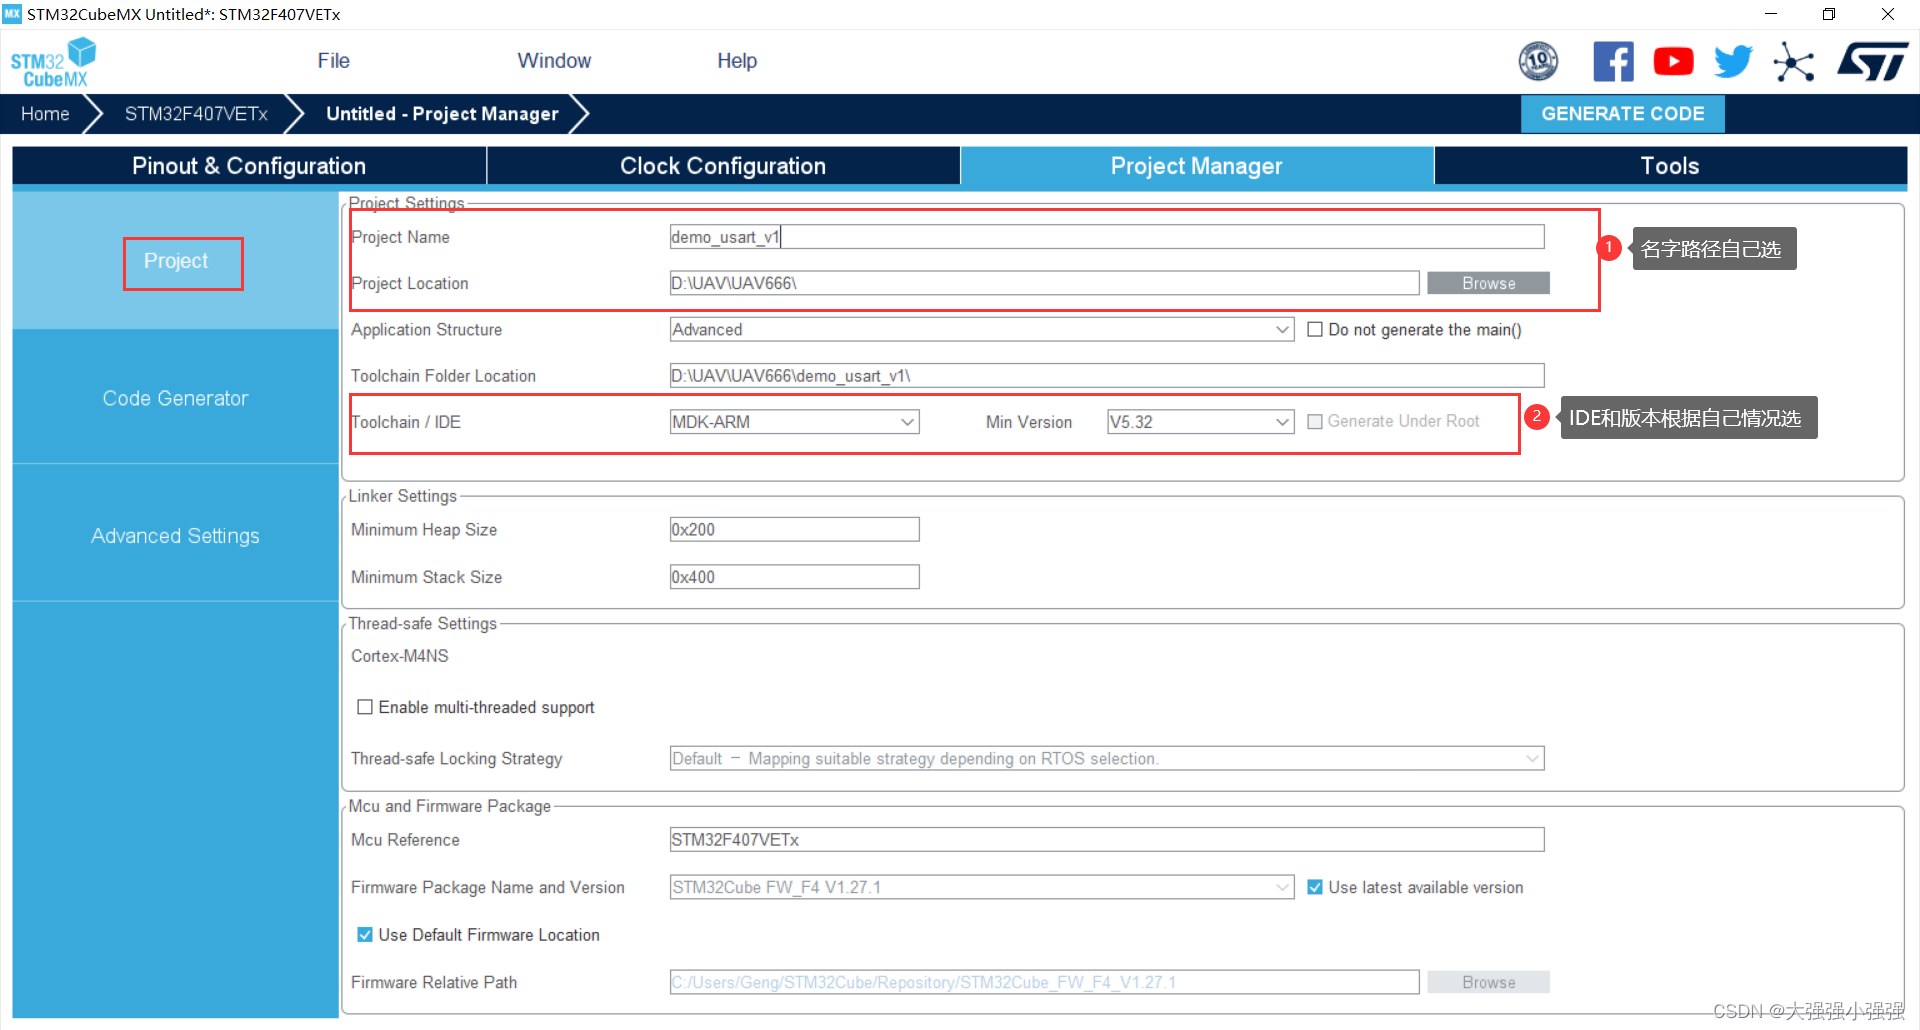Click the Thread-safe Settings group title

point(423,624)
